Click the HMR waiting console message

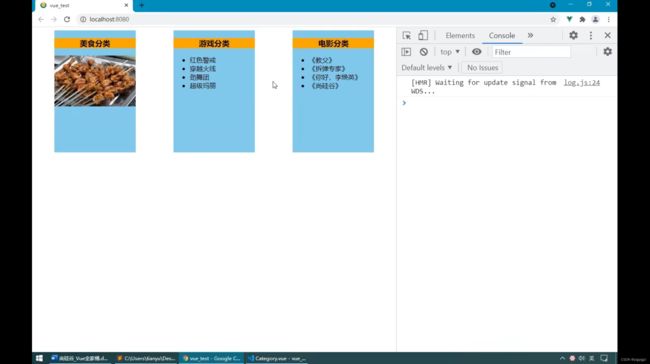pyautogui.click(x=483, y=87)
